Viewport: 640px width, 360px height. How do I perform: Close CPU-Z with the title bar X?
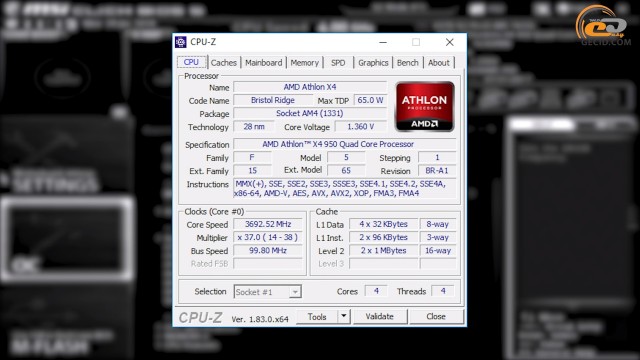click(449, 42)
